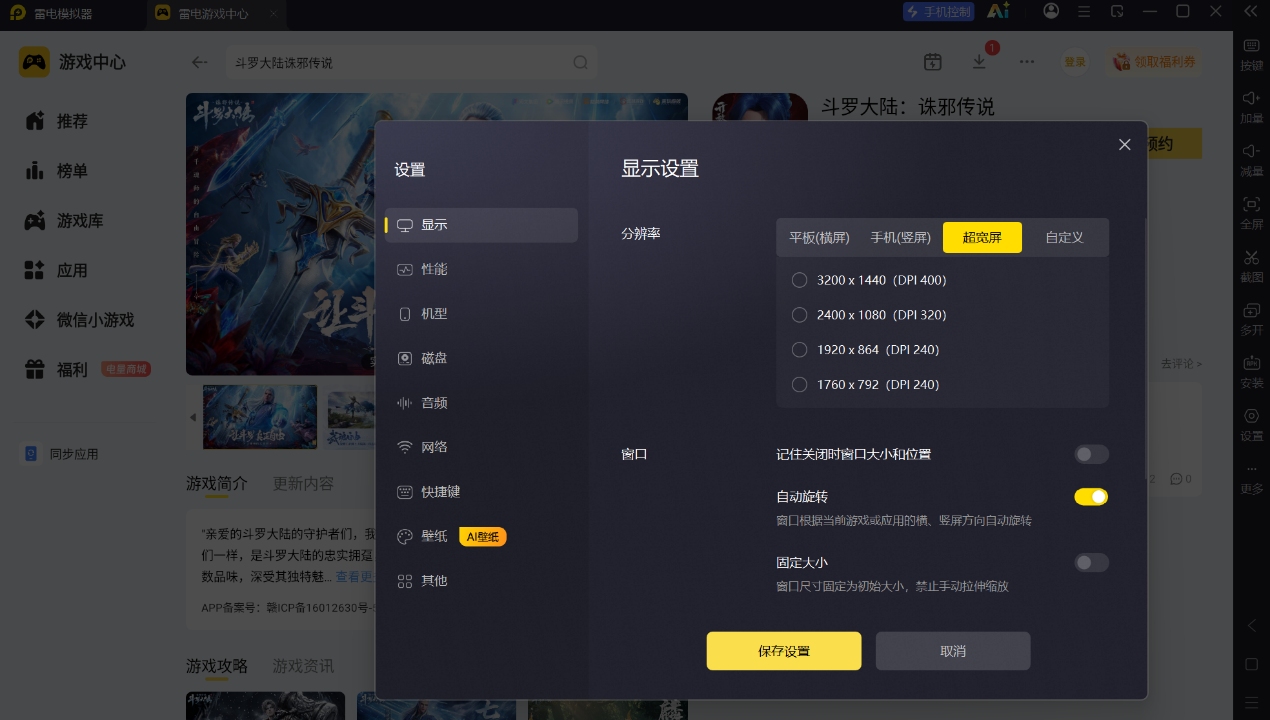
Task: Click the 登录 login button
Action: [x=1075, y=62]
